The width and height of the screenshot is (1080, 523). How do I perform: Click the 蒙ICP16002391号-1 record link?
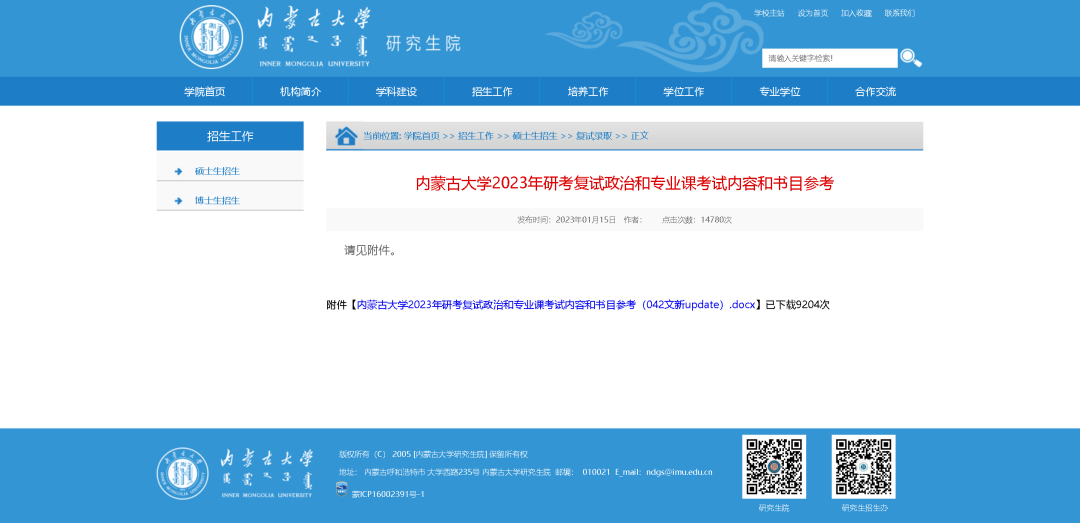coord(388,494)
